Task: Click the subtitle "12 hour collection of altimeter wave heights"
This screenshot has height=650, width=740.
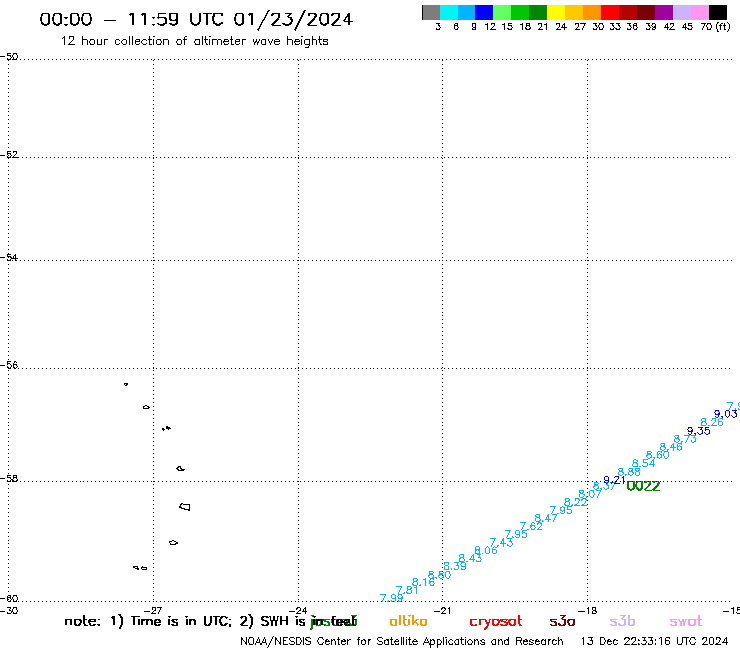Action: pyautogui.click(x=194, y=41)
